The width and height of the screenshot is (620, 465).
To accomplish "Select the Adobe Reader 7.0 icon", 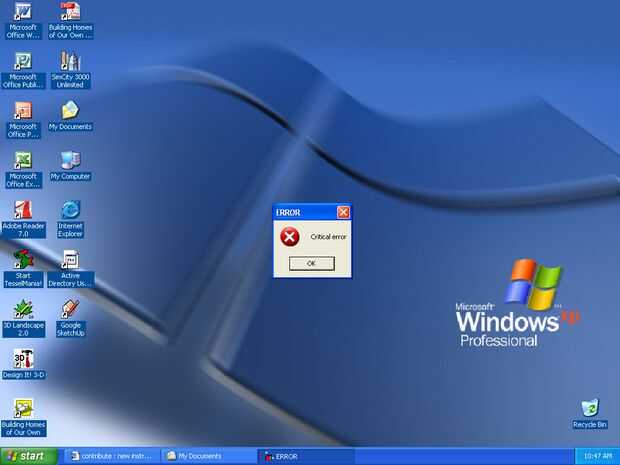I will click(23, 219).
